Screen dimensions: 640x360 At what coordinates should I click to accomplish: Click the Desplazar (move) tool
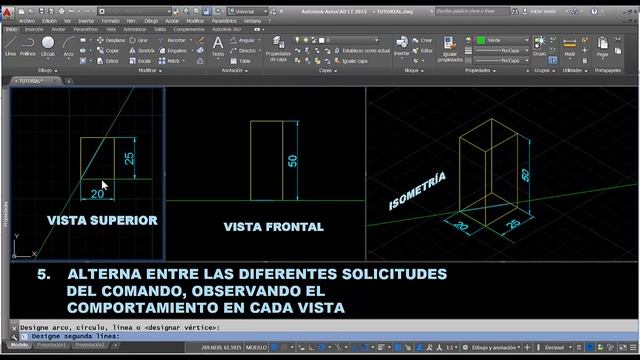(x=111, y=40)
